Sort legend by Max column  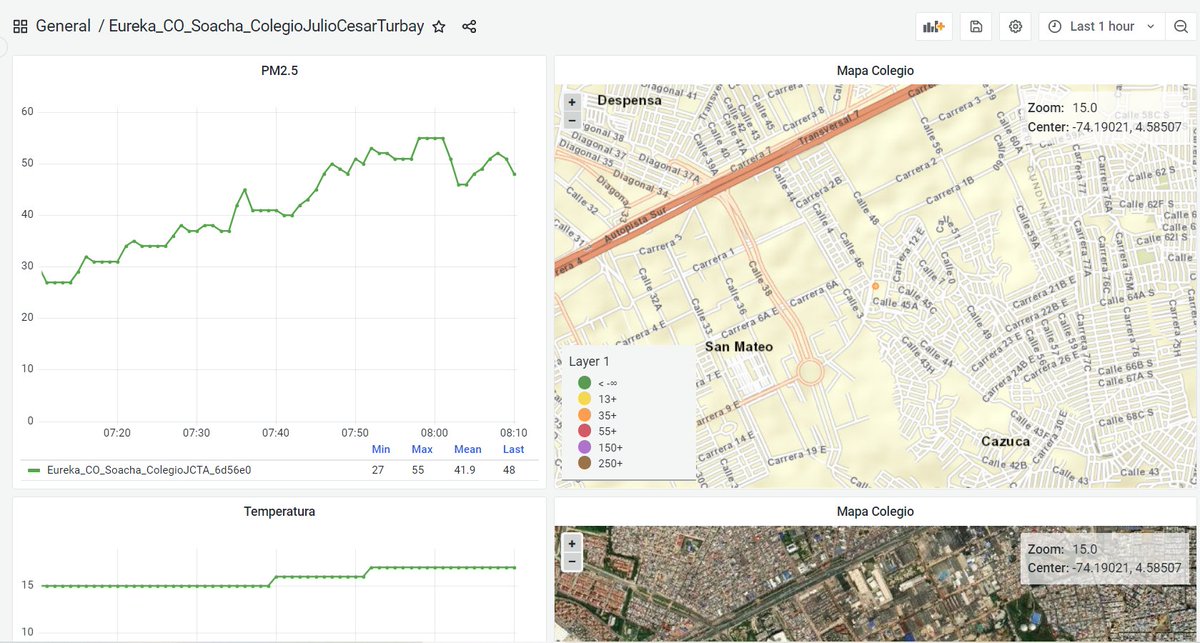click(422, 450)
